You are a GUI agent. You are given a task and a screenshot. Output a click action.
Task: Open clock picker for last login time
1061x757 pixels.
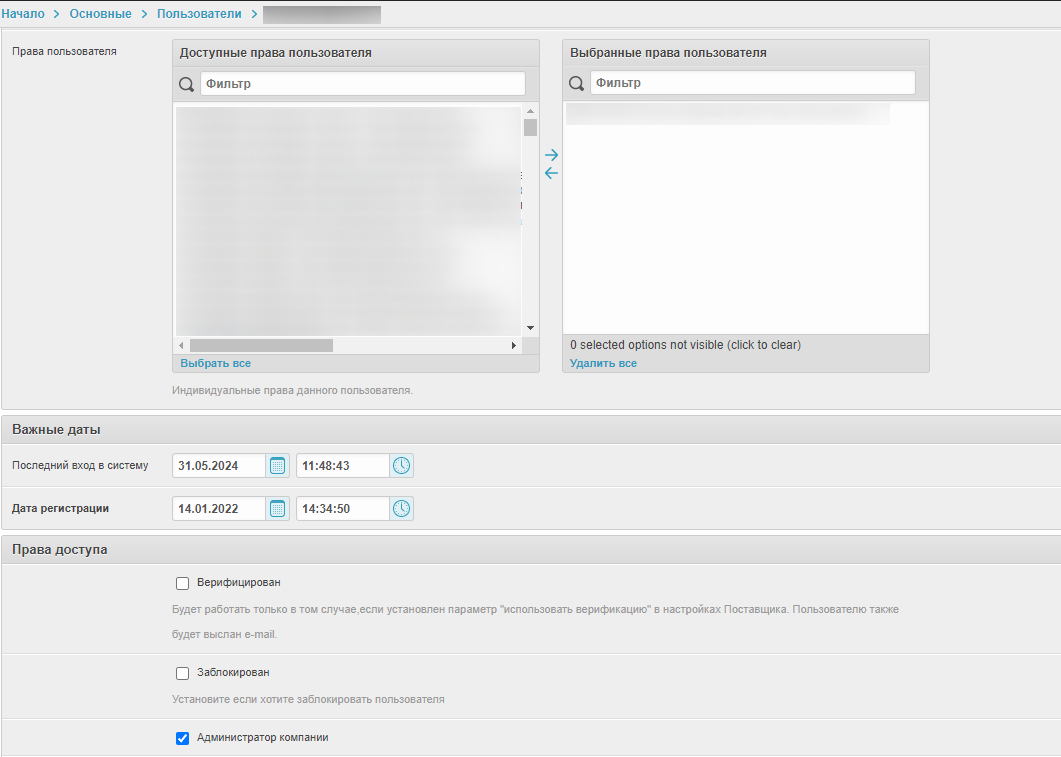(401, 466)
